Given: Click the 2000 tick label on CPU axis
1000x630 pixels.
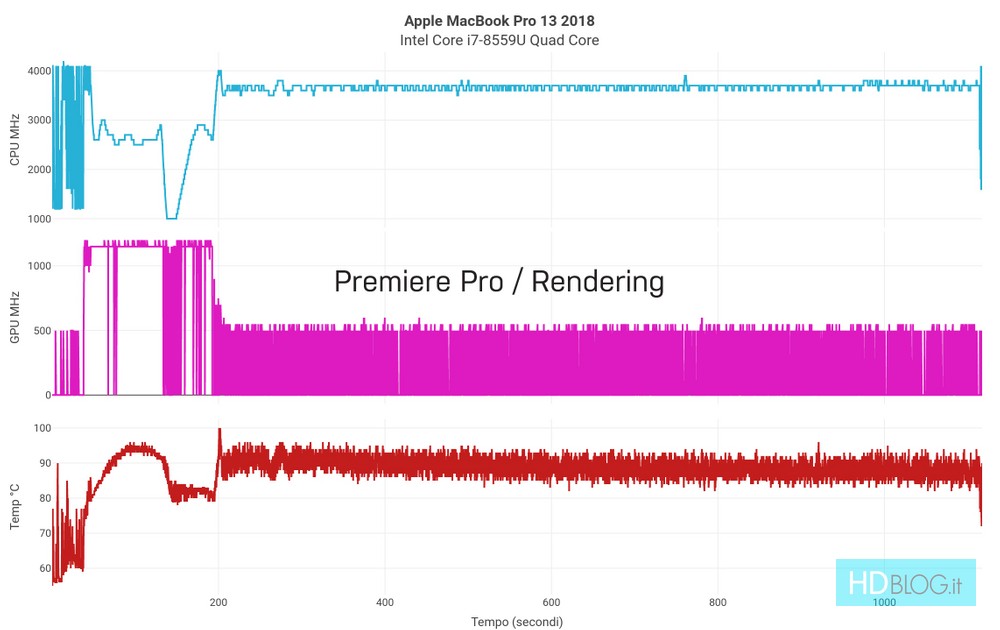Looking at the screenshot, I should [x=41, y=169].
